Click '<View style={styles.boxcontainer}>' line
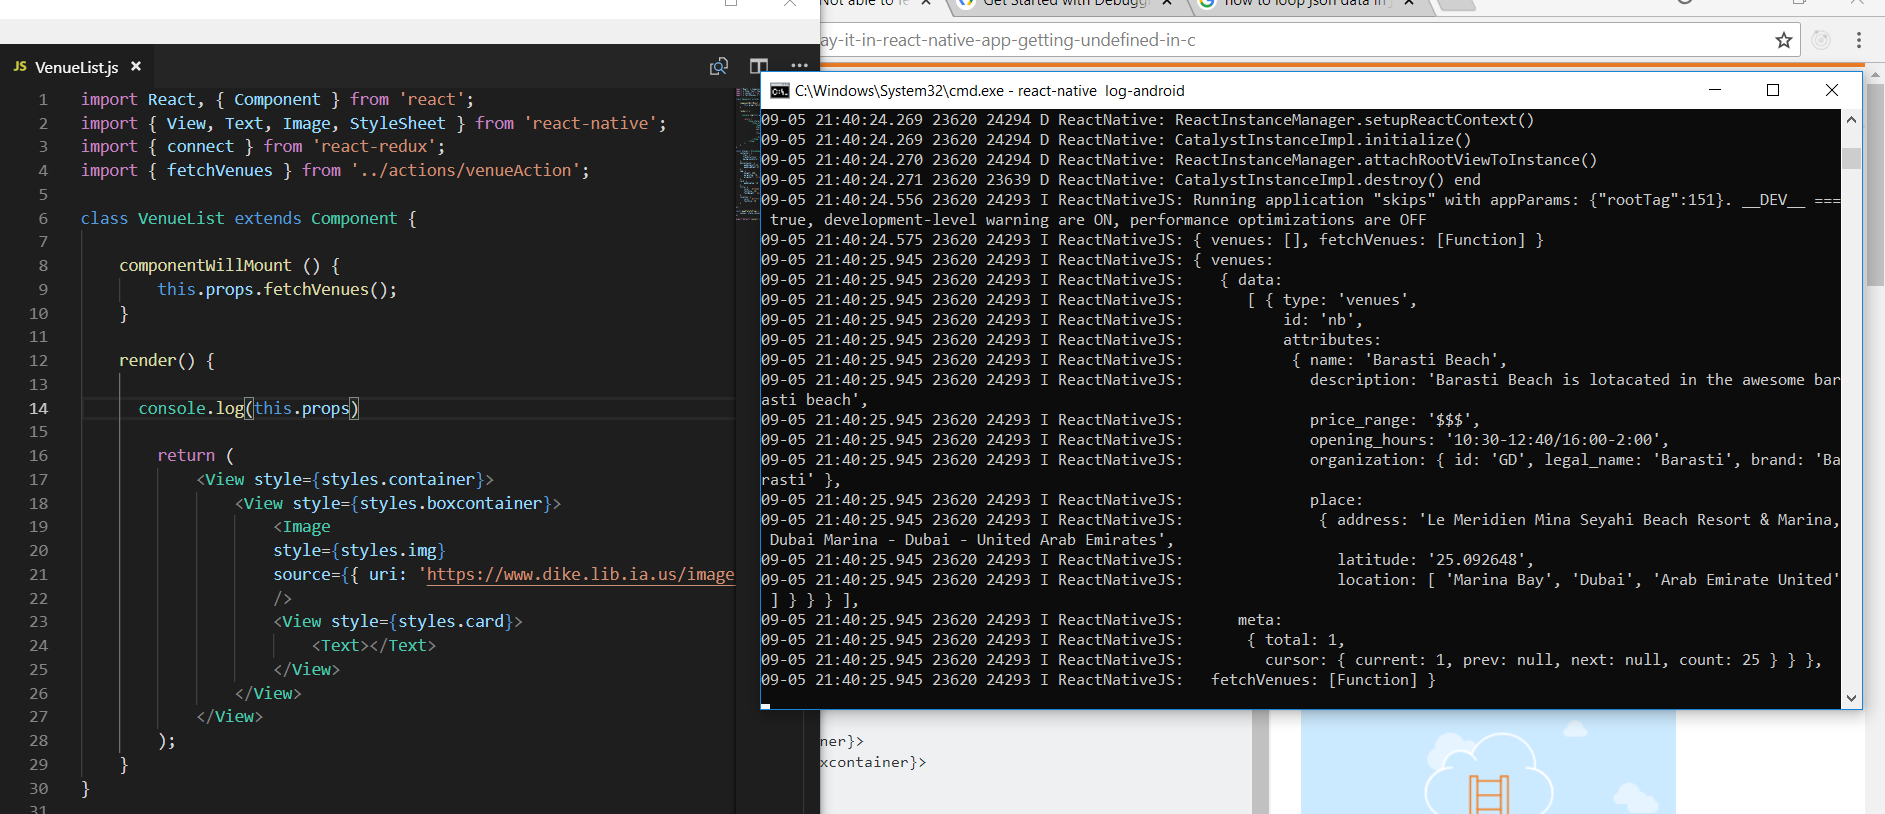This screenshot has height=814, width=1885. point(398,503)
